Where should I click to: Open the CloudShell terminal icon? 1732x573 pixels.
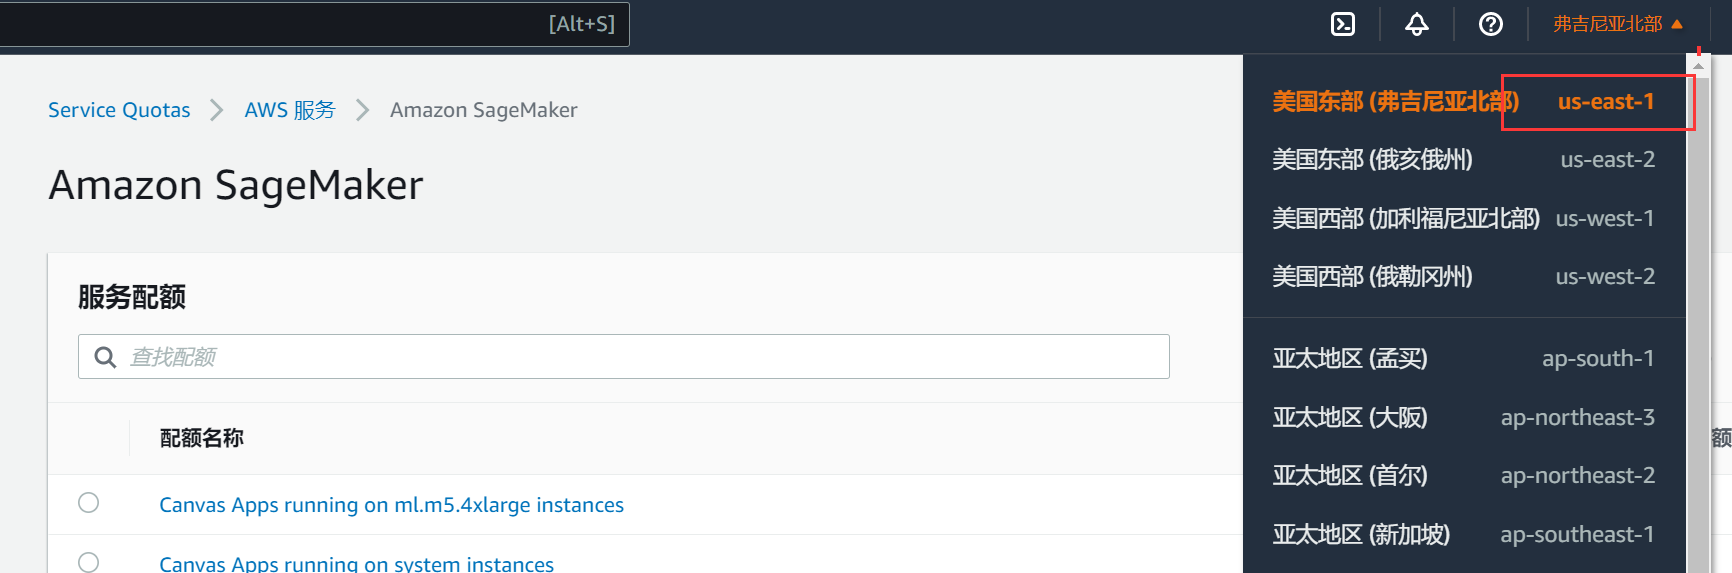(x=1343, y=24)
